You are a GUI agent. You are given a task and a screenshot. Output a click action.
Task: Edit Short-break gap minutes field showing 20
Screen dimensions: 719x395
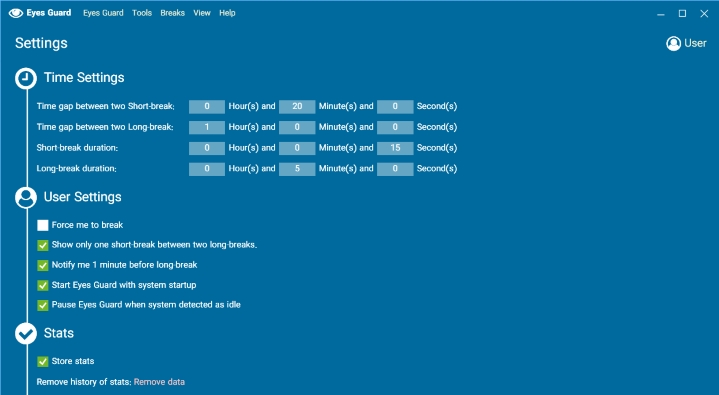click(x=297, y=106)
